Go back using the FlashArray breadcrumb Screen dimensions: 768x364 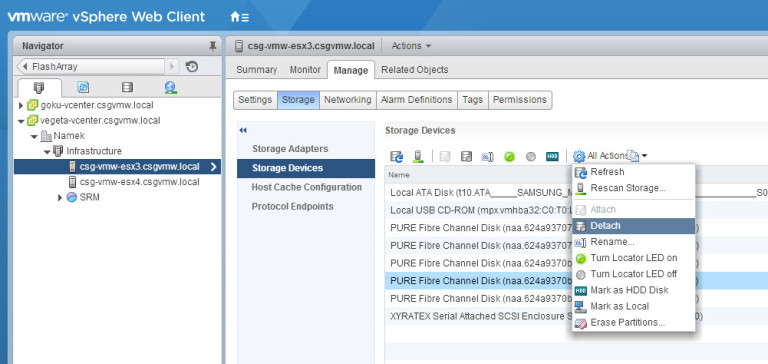tap(90, 67)
